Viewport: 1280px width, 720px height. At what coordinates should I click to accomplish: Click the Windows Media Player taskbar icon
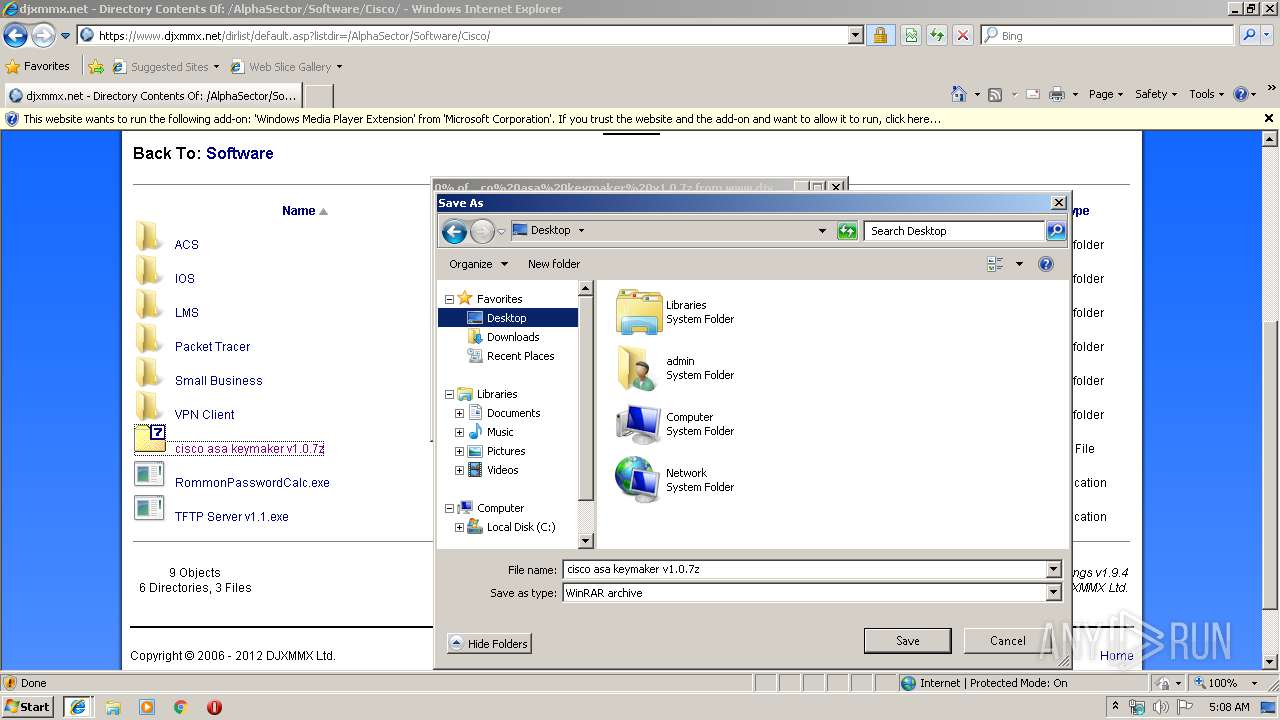(147, 707)
